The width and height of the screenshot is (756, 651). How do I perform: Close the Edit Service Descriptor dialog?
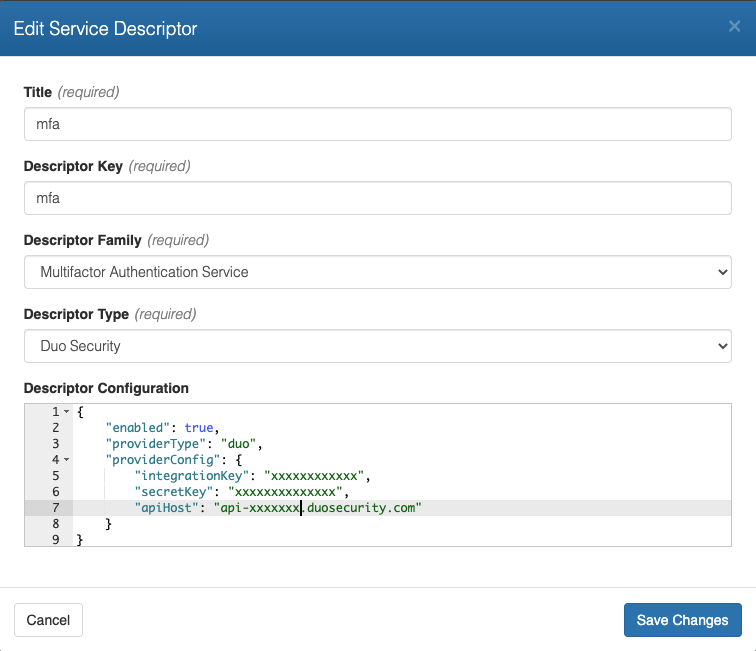pos(734,27)
